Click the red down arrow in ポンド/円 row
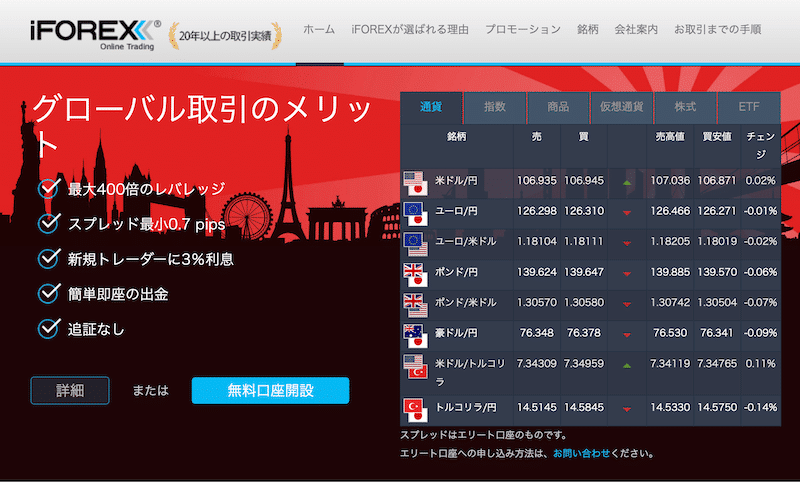The image size is (800, 485). [627, 274]
